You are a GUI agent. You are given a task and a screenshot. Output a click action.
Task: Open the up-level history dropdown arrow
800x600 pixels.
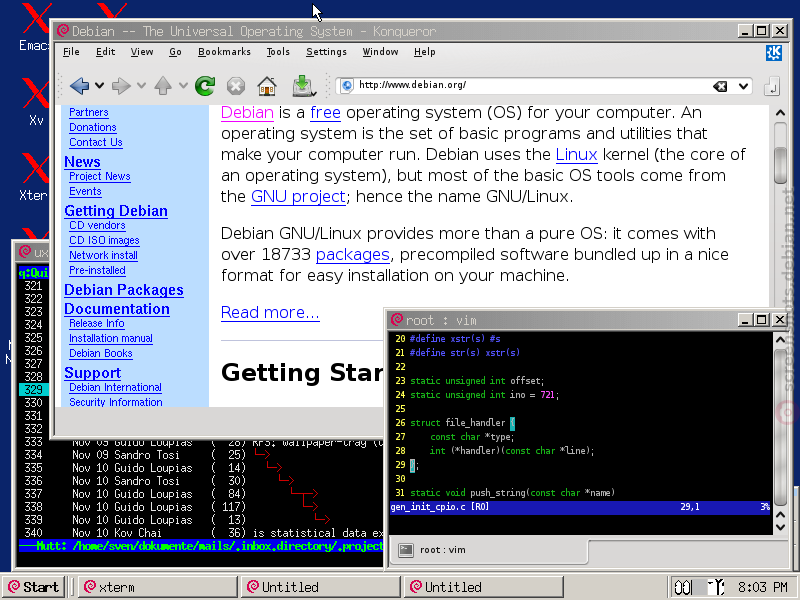[x=183, y=86]
